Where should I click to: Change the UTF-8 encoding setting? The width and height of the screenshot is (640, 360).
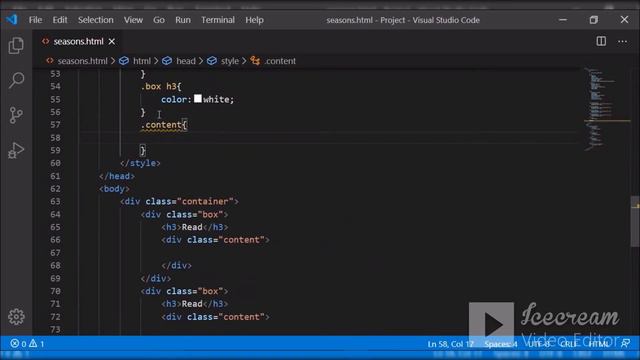click(x=538, y=344)
